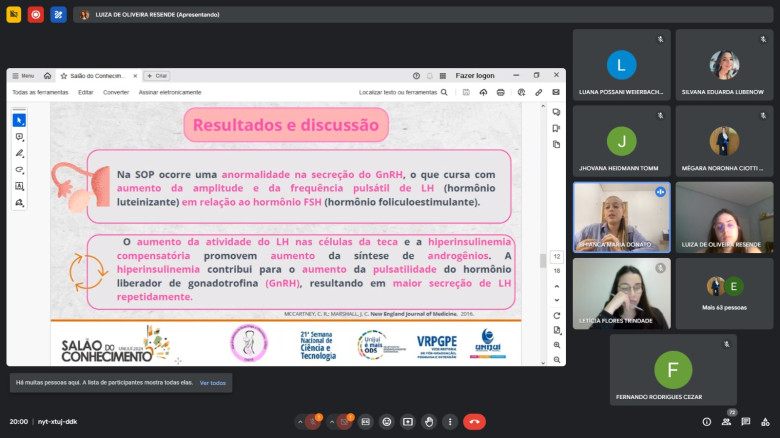Toggle the camera on or off
The image size is (780, 438).
345,422
